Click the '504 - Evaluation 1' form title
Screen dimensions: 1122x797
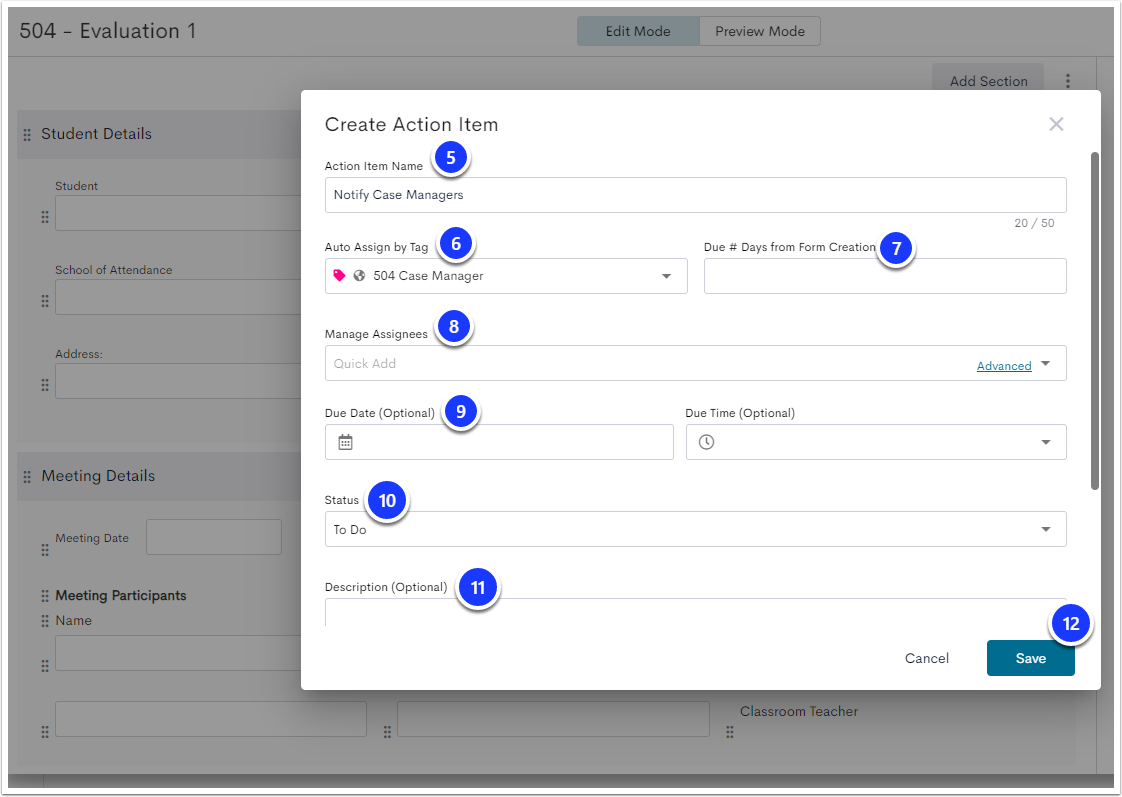[x=108, y=31]
